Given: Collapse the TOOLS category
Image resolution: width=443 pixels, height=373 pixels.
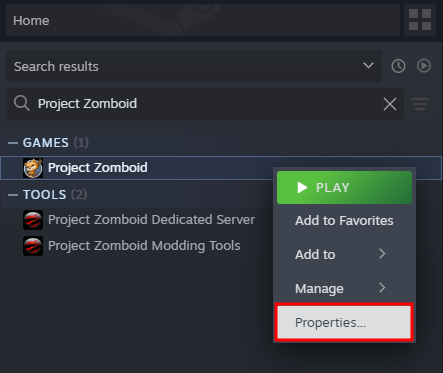Looking at the screenshot, I should pos(13,195).
